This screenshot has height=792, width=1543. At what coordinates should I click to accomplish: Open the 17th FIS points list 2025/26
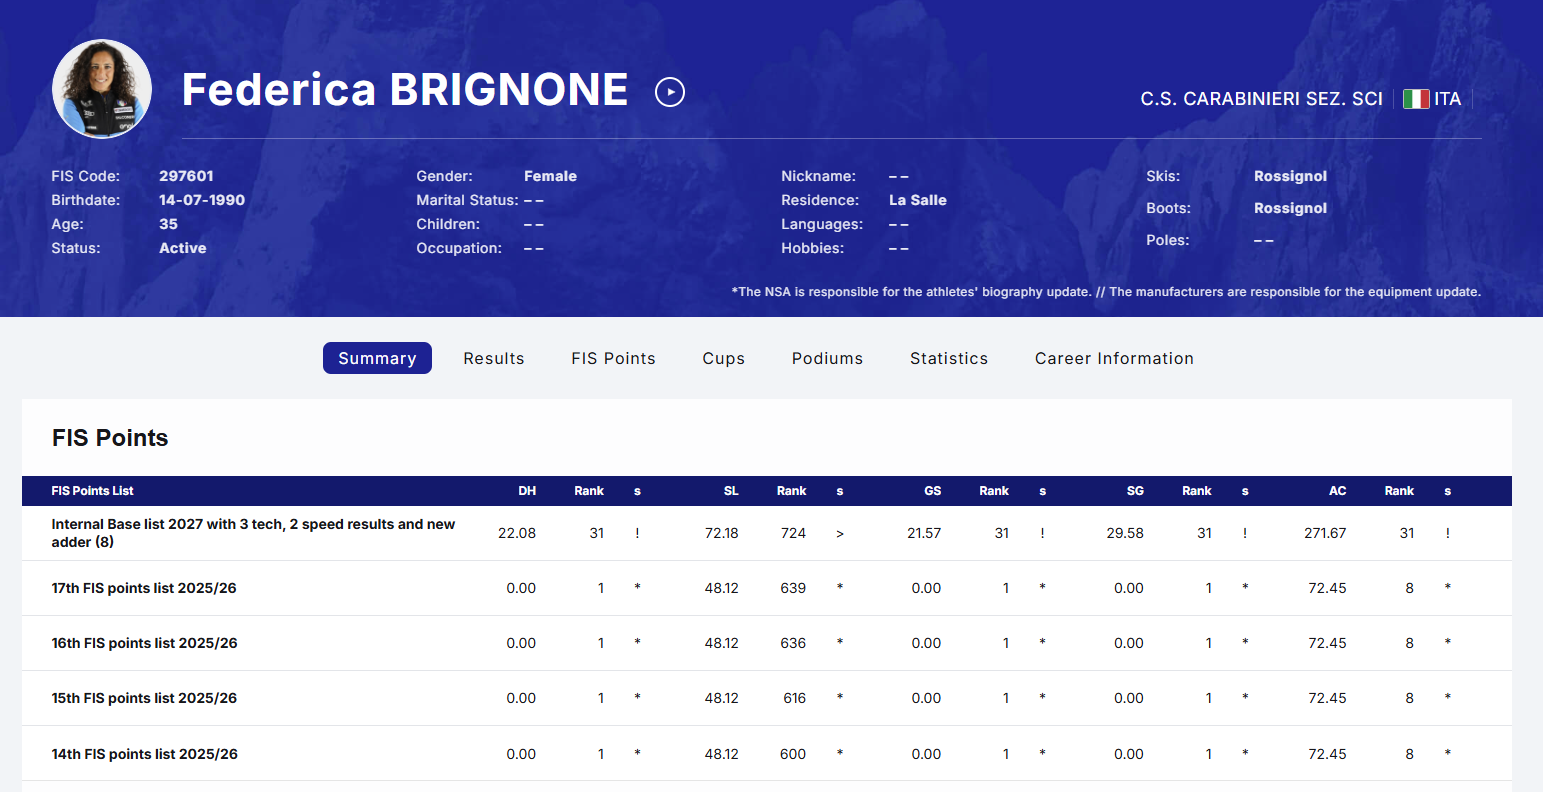(144, 588)
